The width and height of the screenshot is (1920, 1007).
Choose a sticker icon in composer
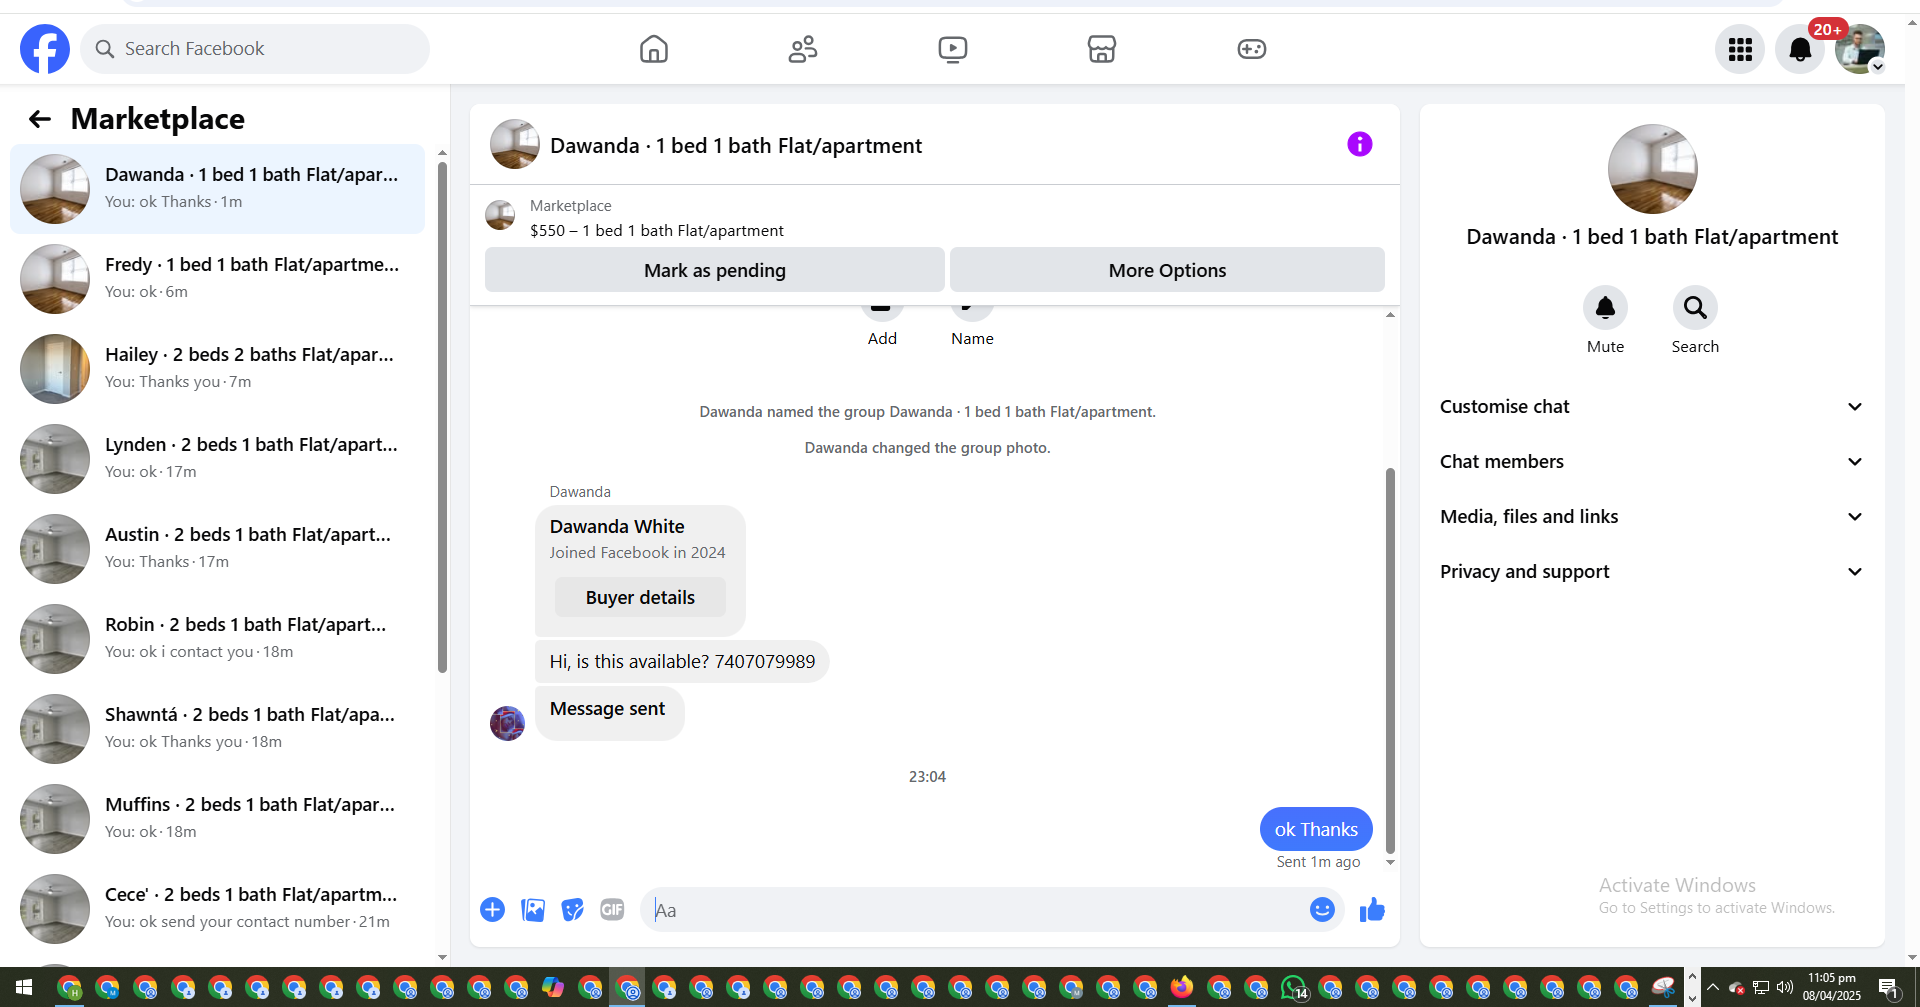[x=573, y=910]
